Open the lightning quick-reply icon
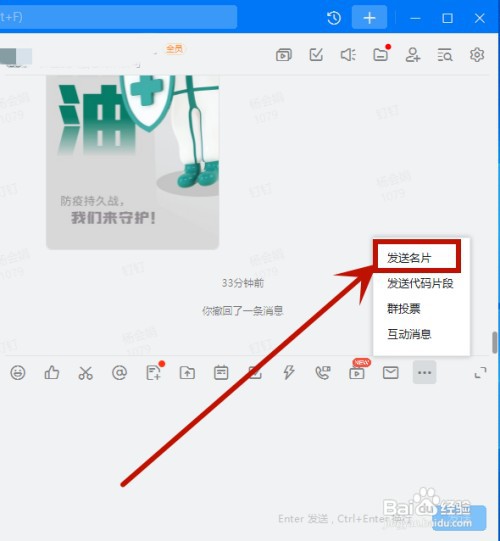The image size is (500, 541). click(x=288, y=373)
